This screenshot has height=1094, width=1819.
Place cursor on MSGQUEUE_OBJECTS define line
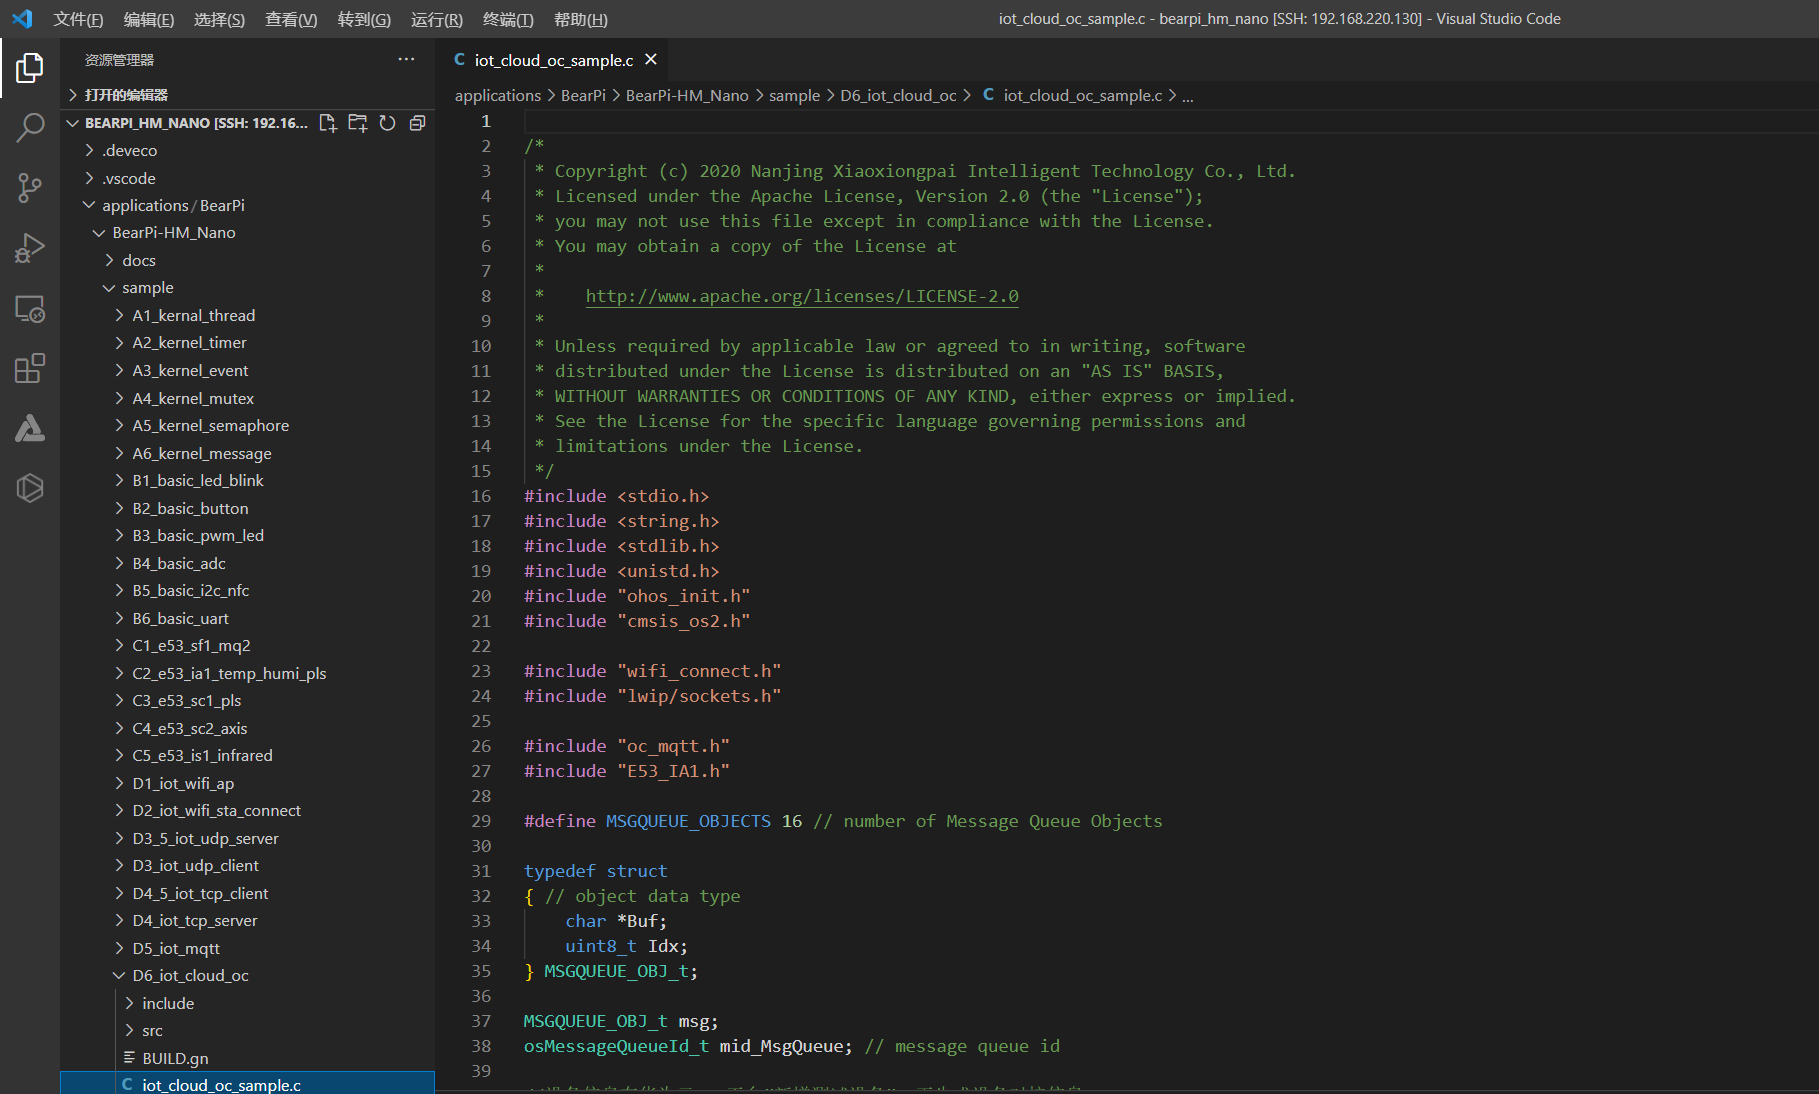click(843, 821)
